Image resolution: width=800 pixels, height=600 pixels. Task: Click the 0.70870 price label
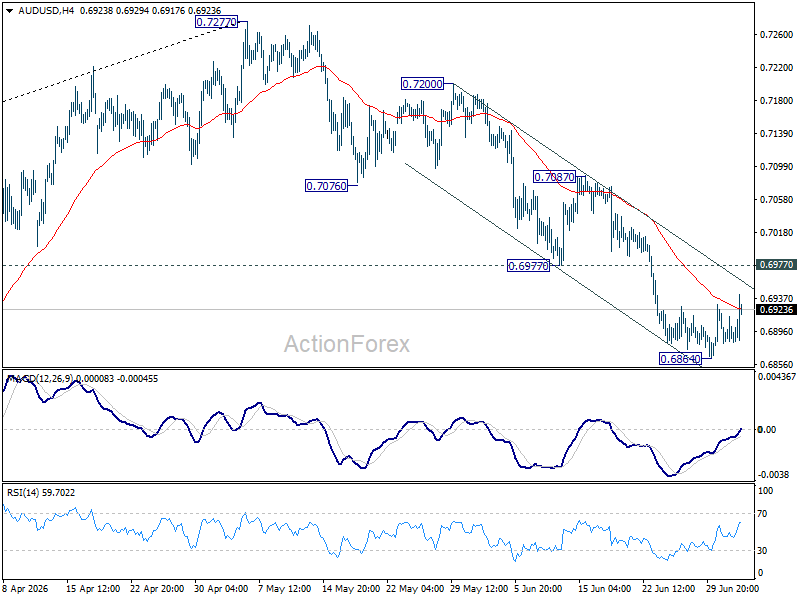click(554, 177)
